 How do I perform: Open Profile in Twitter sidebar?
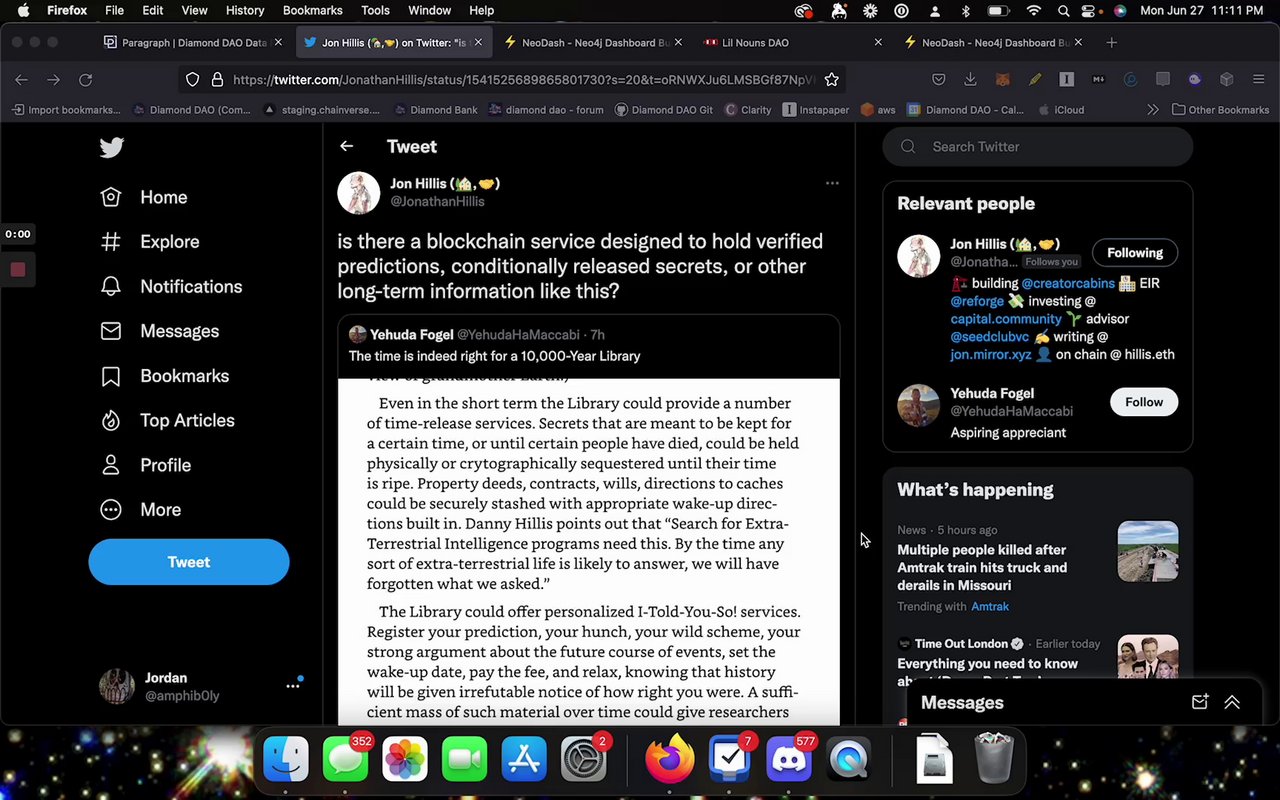pos(146,465)
